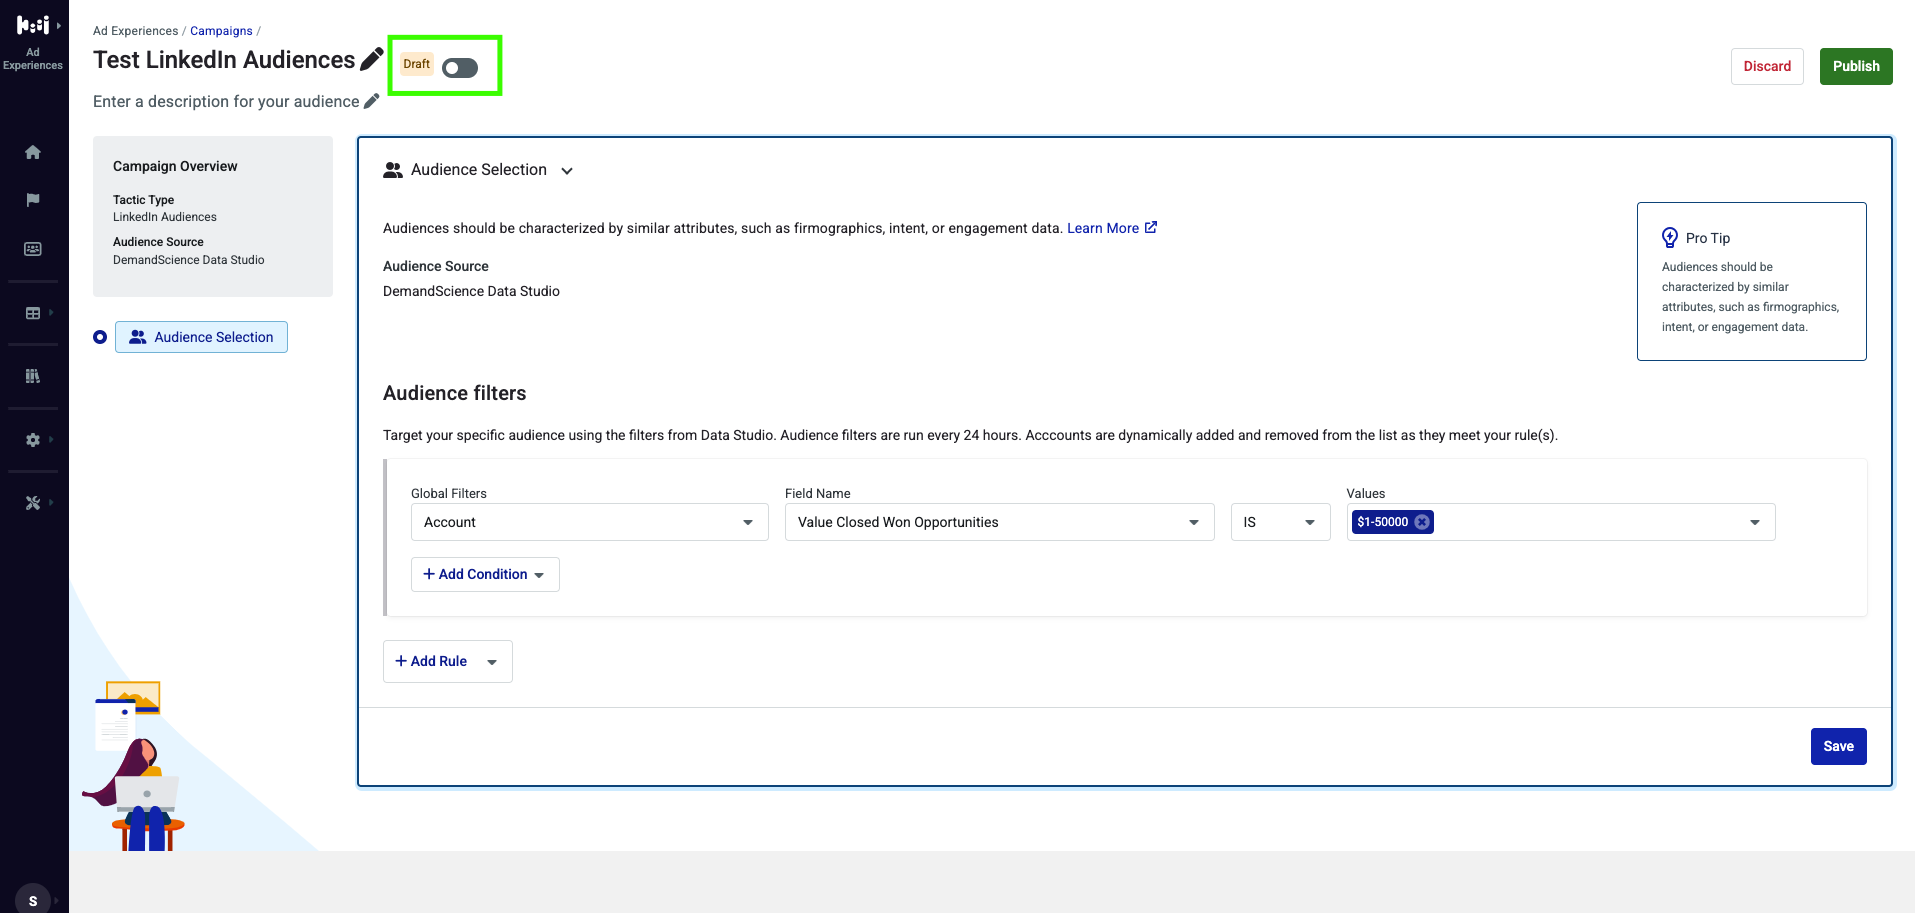Click the Audience filters heading
Image resolution: width=1915 pixels, height=913 pixels.
pyautogui.click(x=454, y=393)
